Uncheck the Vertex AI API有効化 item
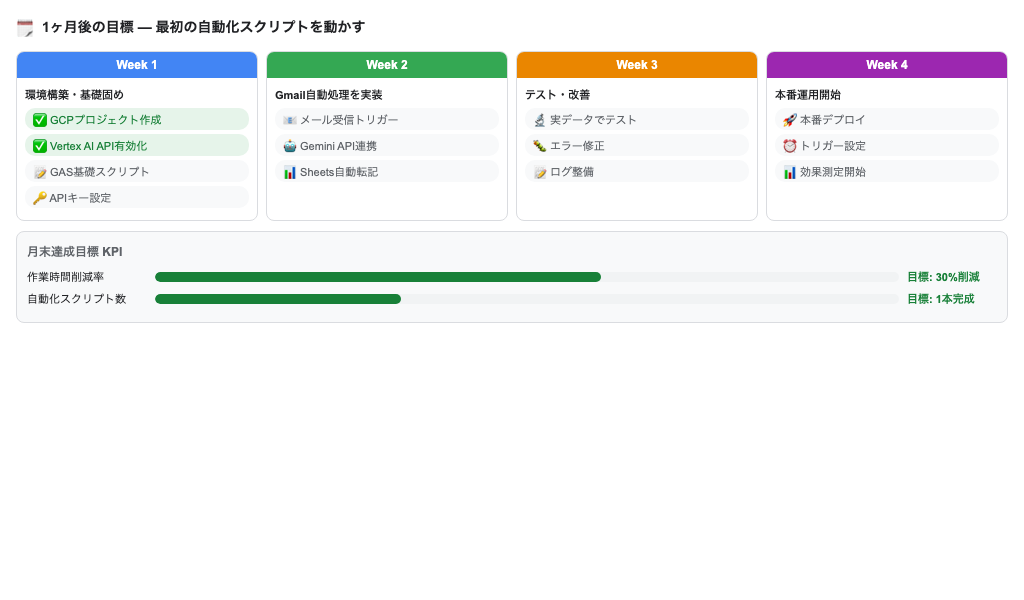1024x600 pixels. point(40,145)
